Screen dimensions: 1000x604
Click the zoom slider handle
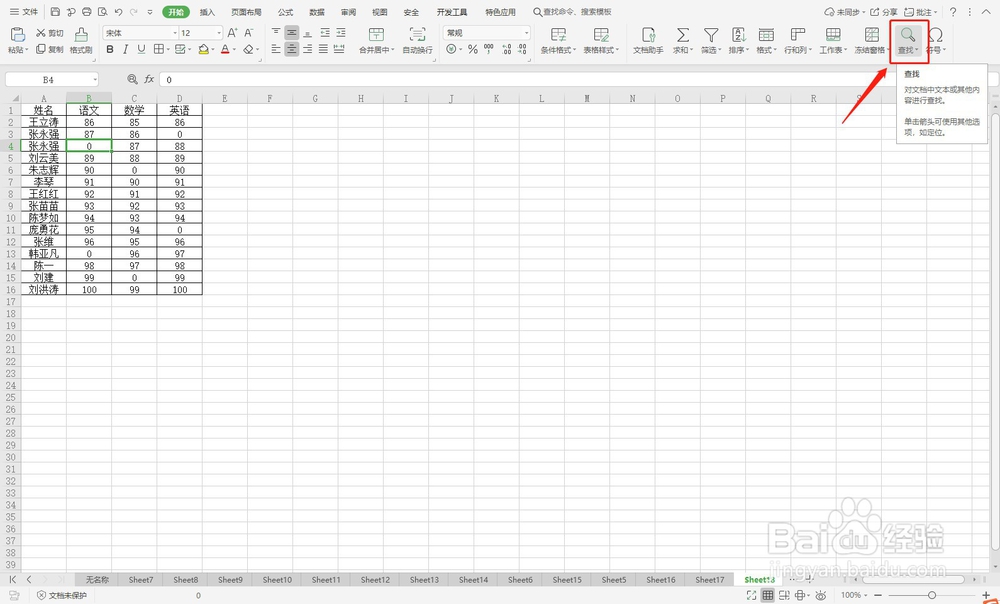coord(932,595)
